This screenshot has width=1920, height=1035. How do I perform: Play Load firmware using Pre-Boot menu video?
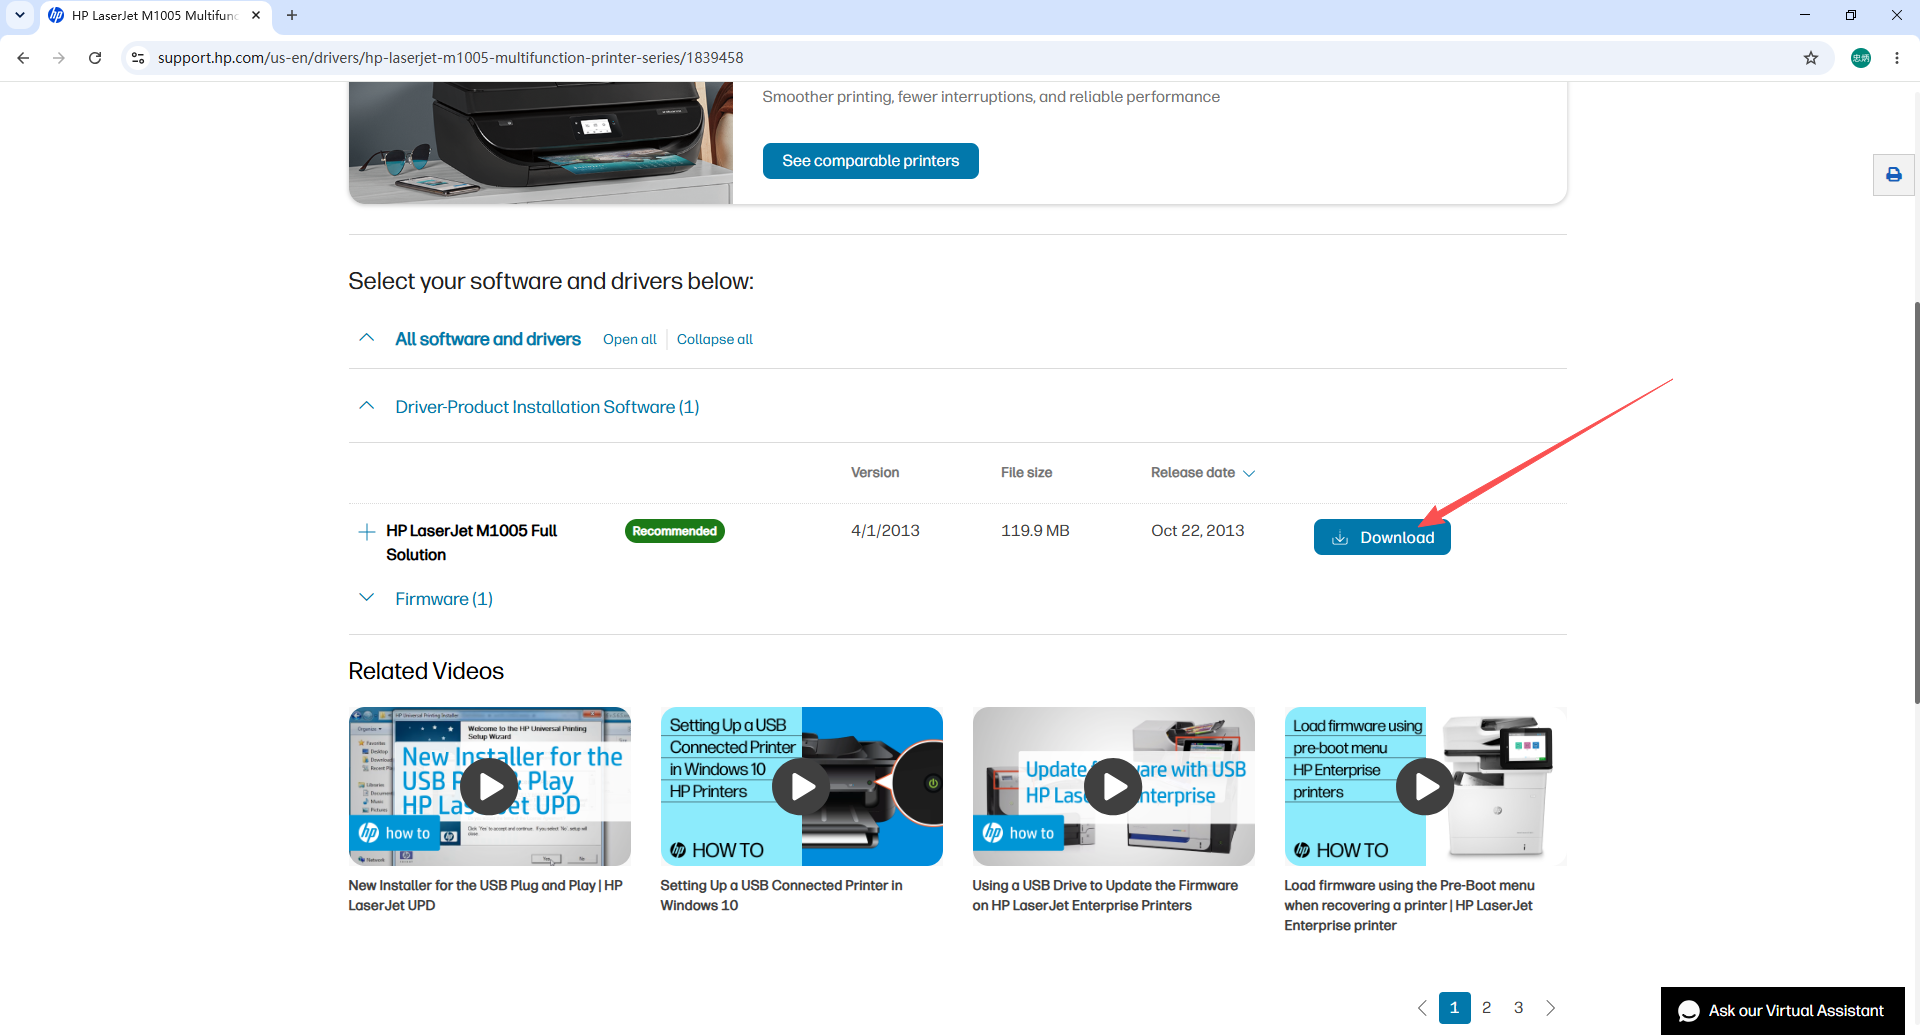coord(1425,787)
